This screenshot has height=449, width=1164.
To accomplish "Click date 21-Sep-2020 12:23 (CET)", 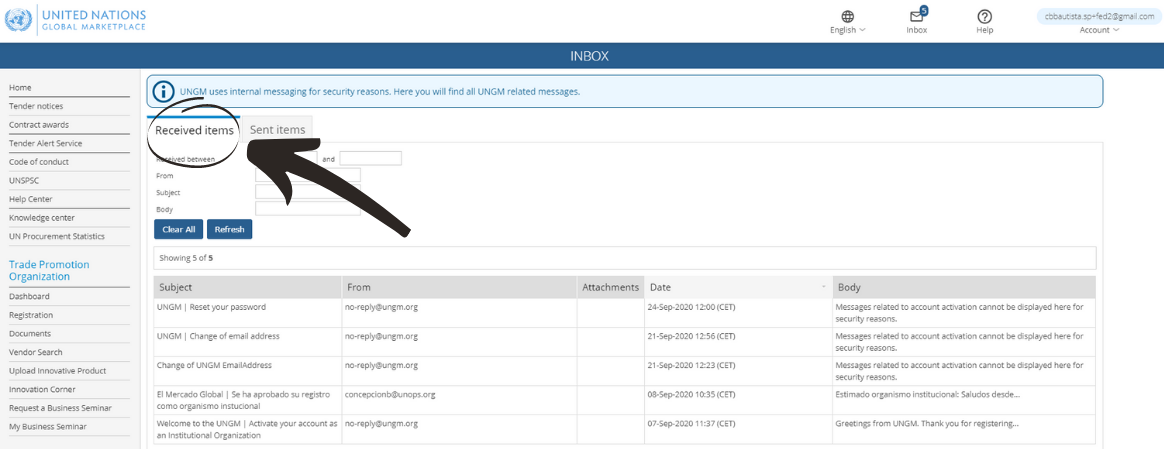I will point(691,365).
